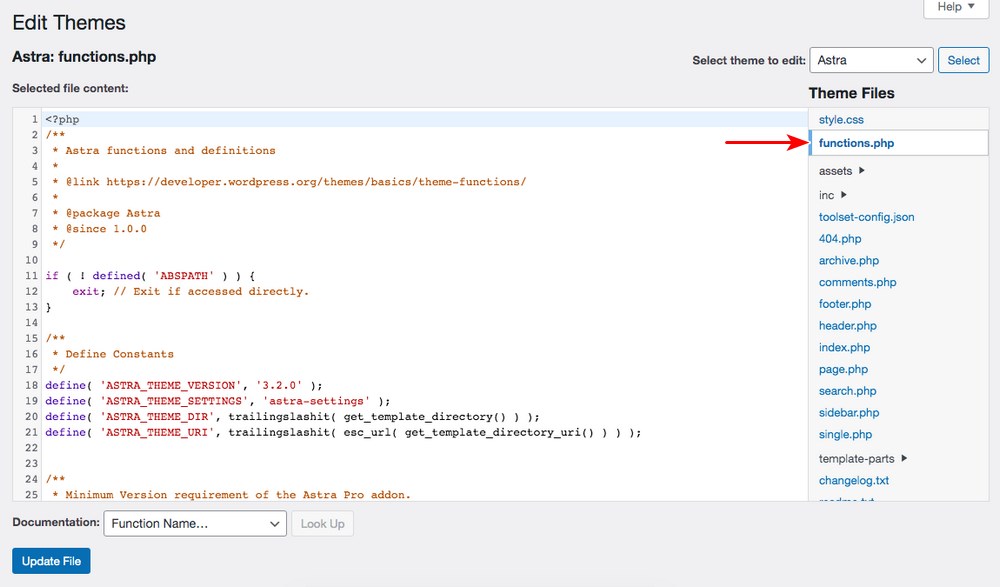Click the Update File button
The image size is (1000, 587).
(51, 561)
